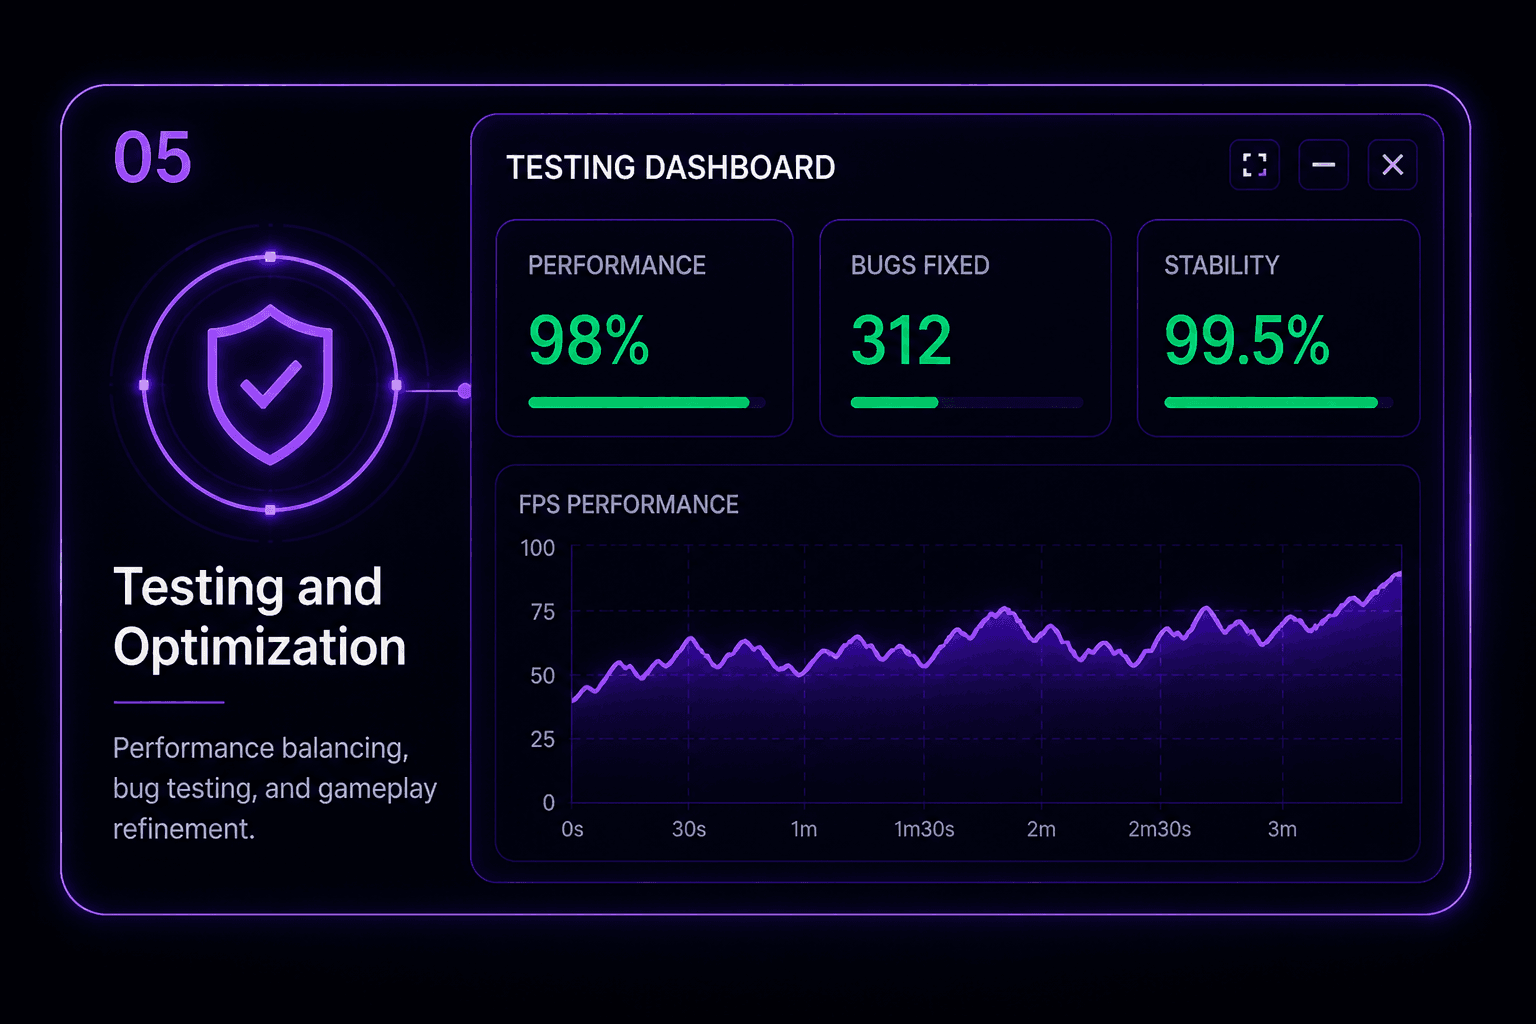Image resolution: width=1536 pixels, height=1024 pixels.
Task: Select the Performance 98% card
Action: point(645,328)
